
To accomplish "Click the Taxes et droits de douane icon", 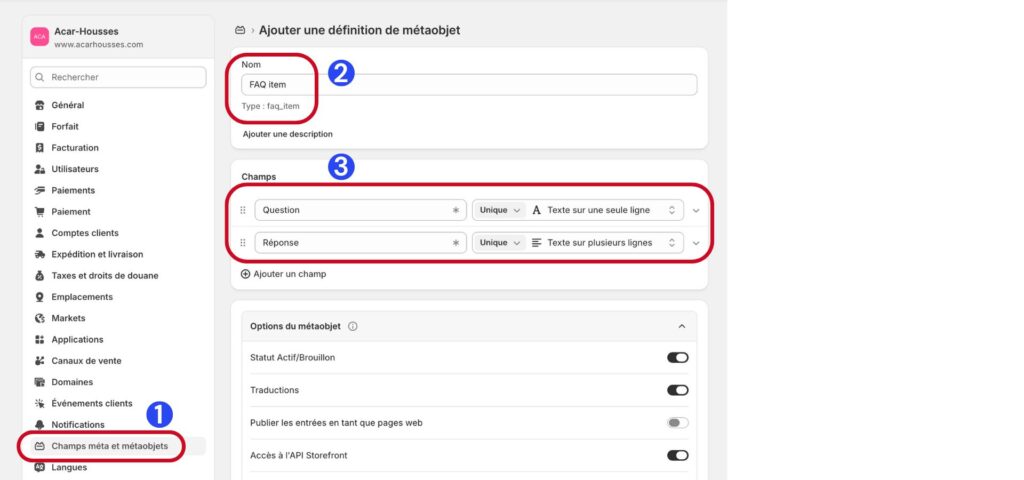I will coord(39,276).
